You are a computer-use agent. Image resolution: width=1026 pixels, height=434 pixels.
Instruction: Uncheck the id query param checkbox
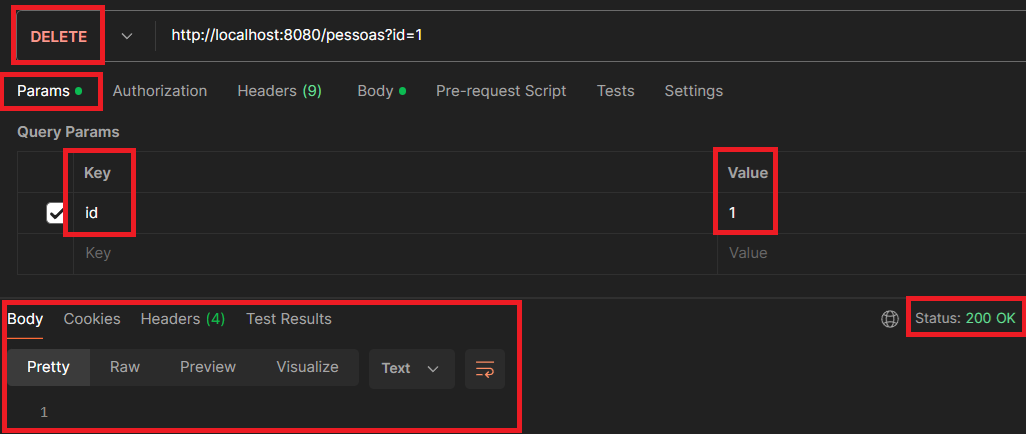coord(56,213)
